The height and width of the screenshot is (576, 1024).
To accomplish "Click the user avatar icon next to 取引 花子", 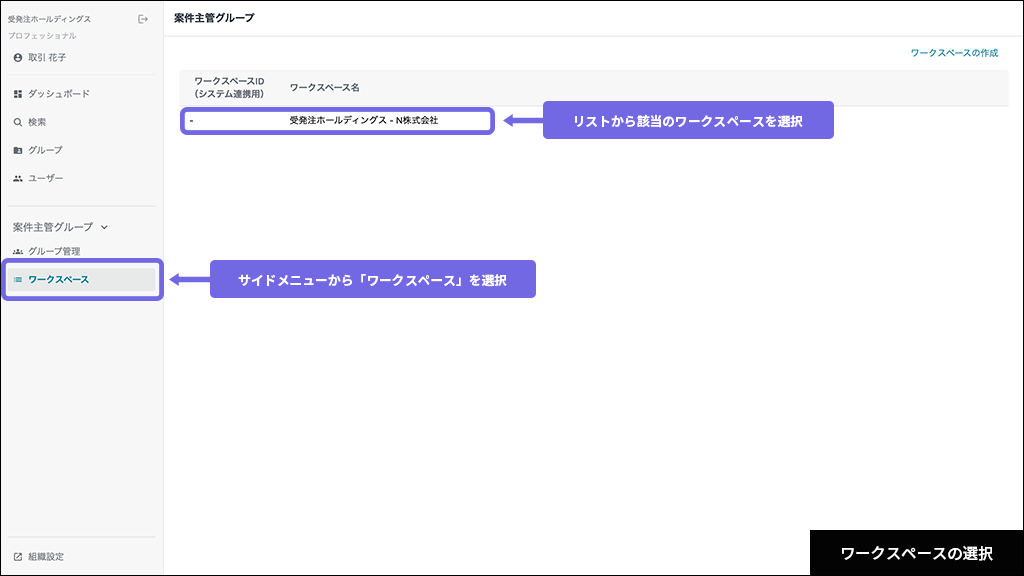I will pos(18,57).
